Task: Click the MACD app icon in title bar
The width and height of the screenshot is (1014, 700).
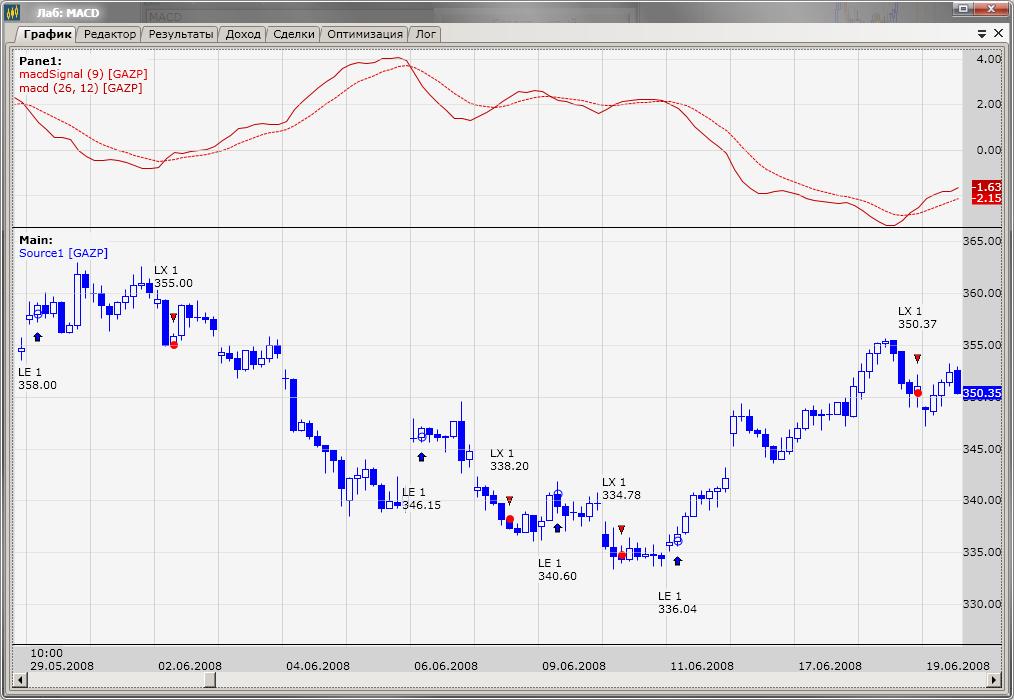Action: pyautogui.click(x=12, y=10)
